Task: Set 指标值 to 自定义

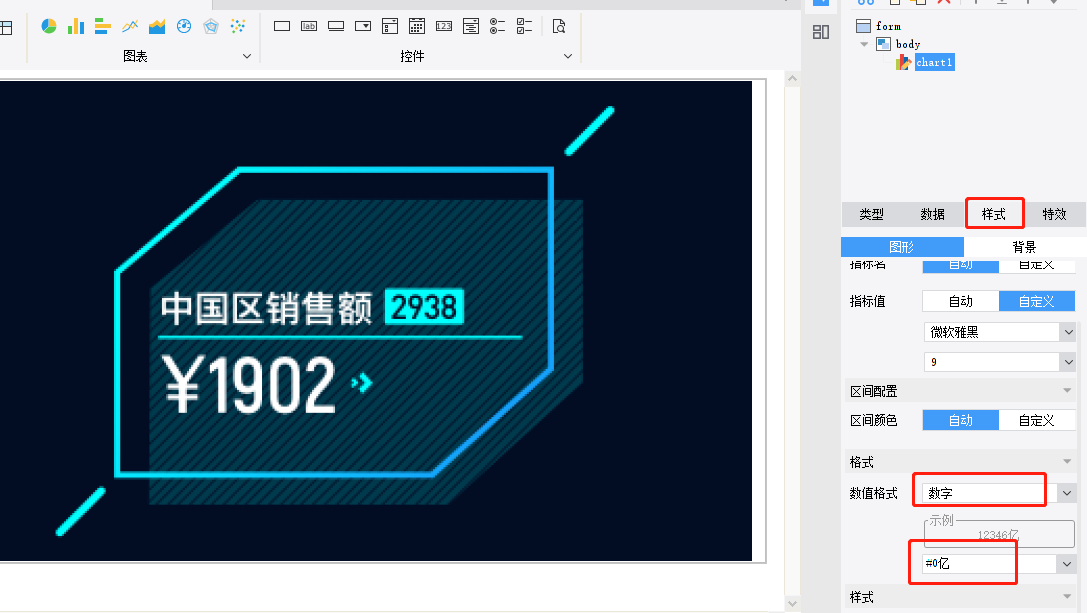Action: [x=1036, y=301]
